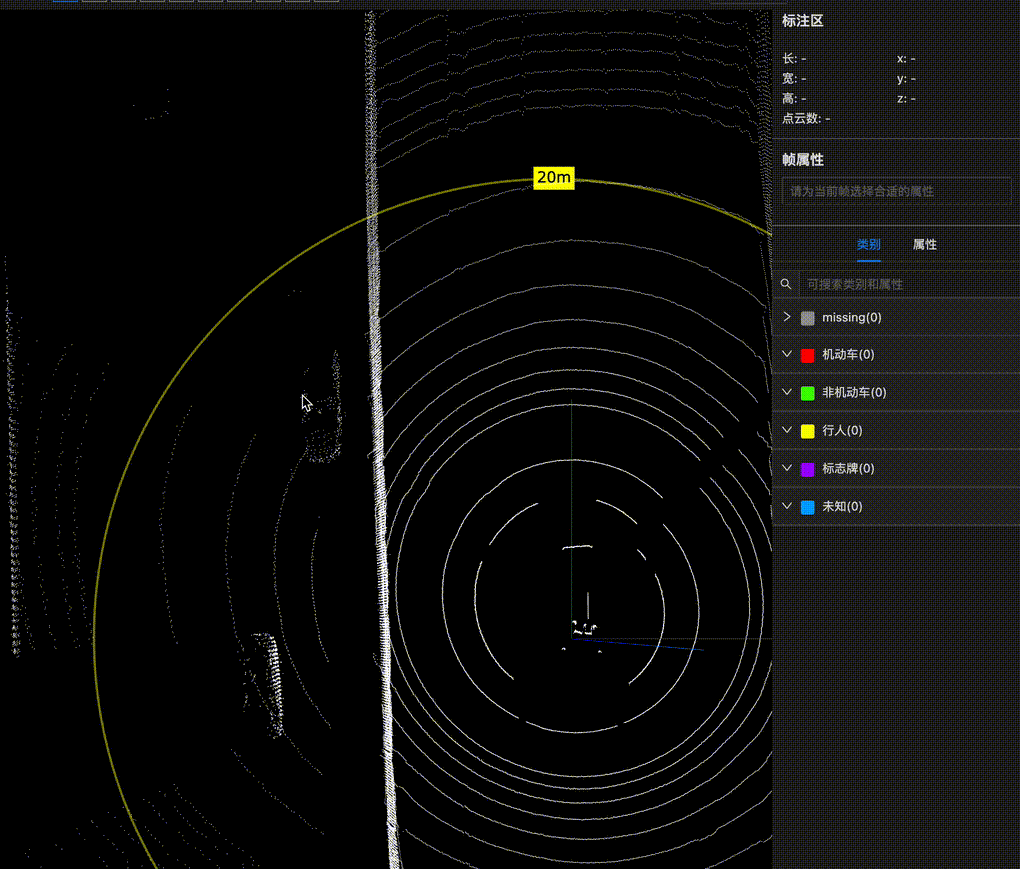Click the 高 dimension readout

pyautogui.click(x=794, y=98)
